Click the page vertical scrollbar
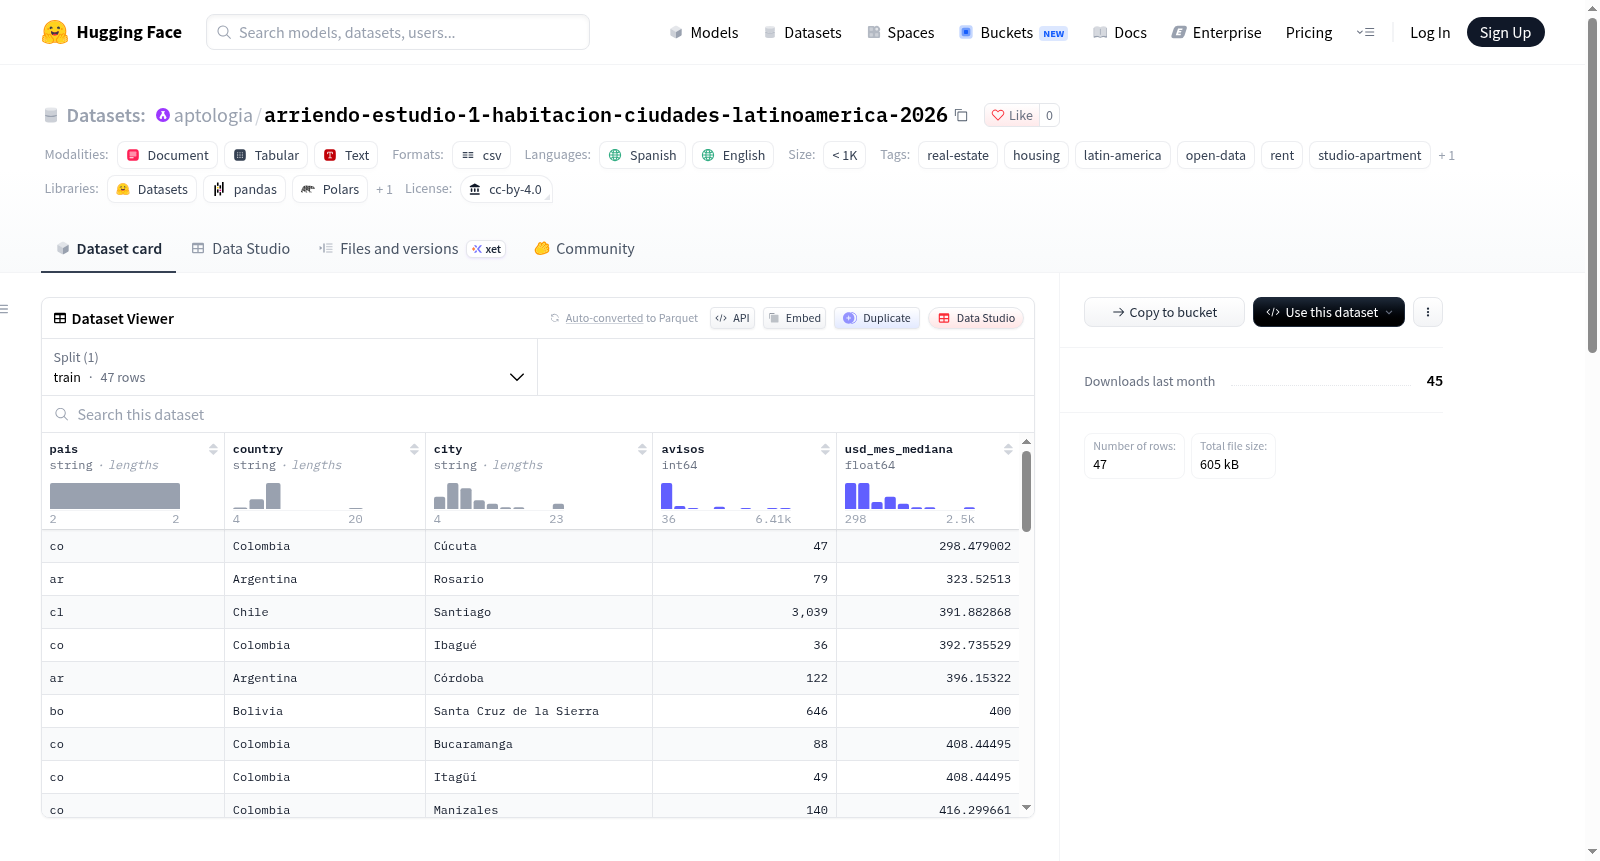Viewport: 1600px width, 861px height. [1592, 185]
